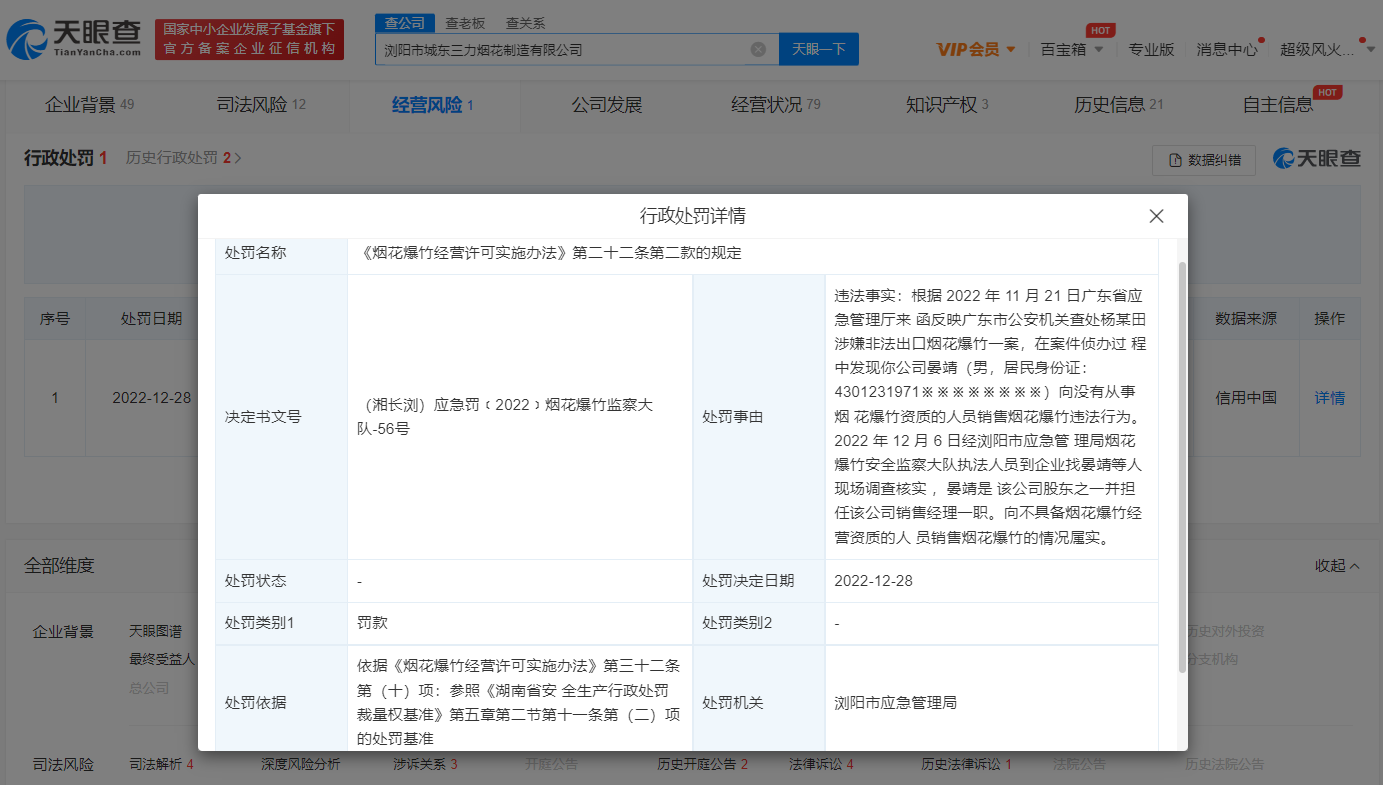Select the 查关系 search tab
This screenshot has height=785, width=1383.
525,23
